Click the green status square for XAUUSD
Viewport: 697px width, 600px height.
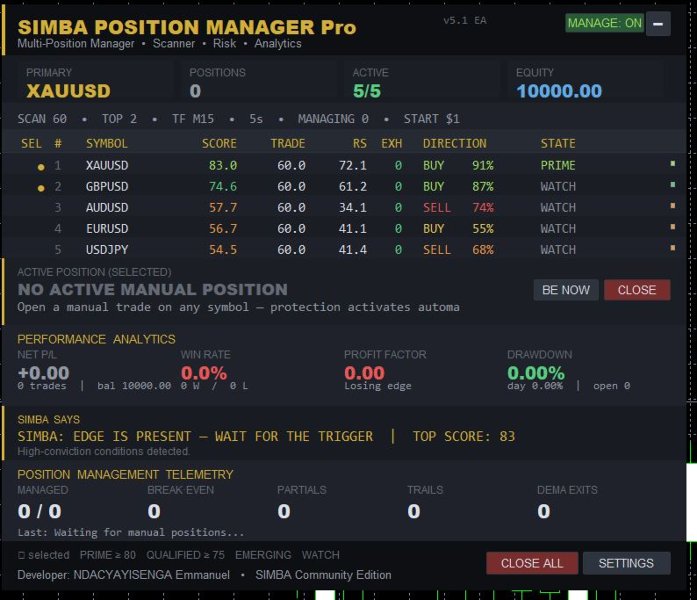click(x=673, y=164)
